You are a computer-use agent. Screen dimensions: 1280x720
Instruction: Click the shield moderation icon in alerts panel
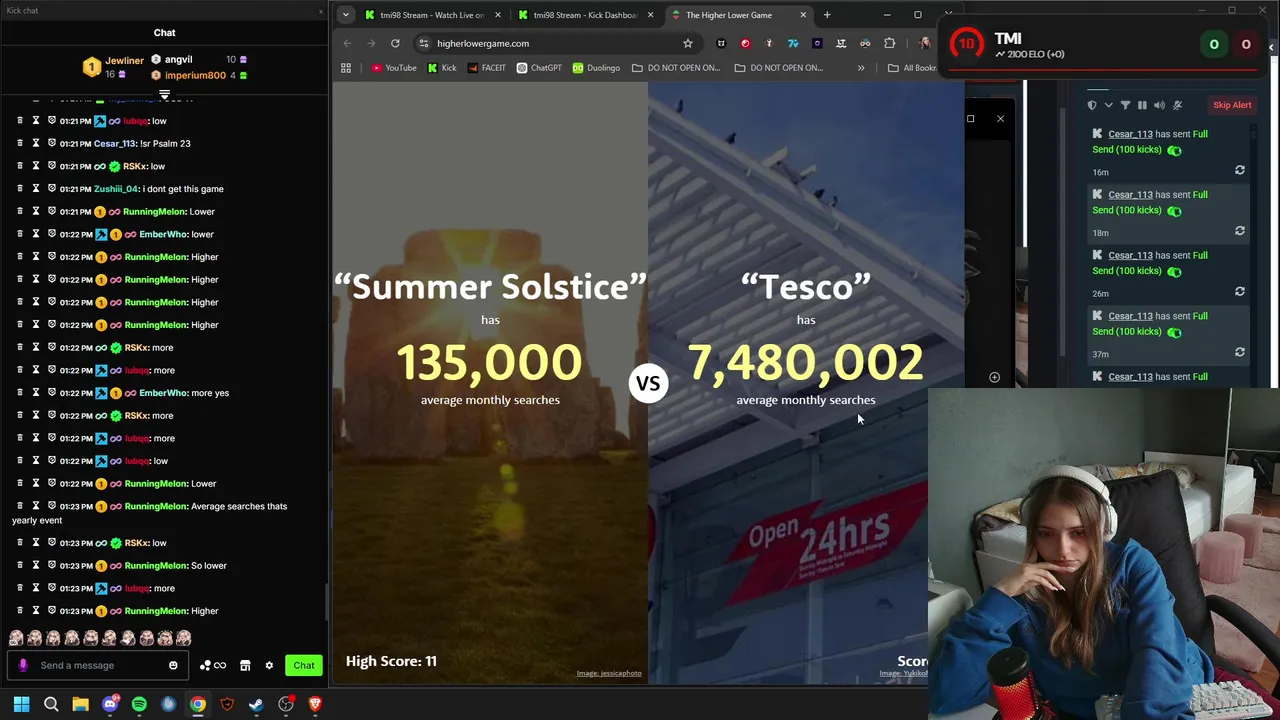1092,105
